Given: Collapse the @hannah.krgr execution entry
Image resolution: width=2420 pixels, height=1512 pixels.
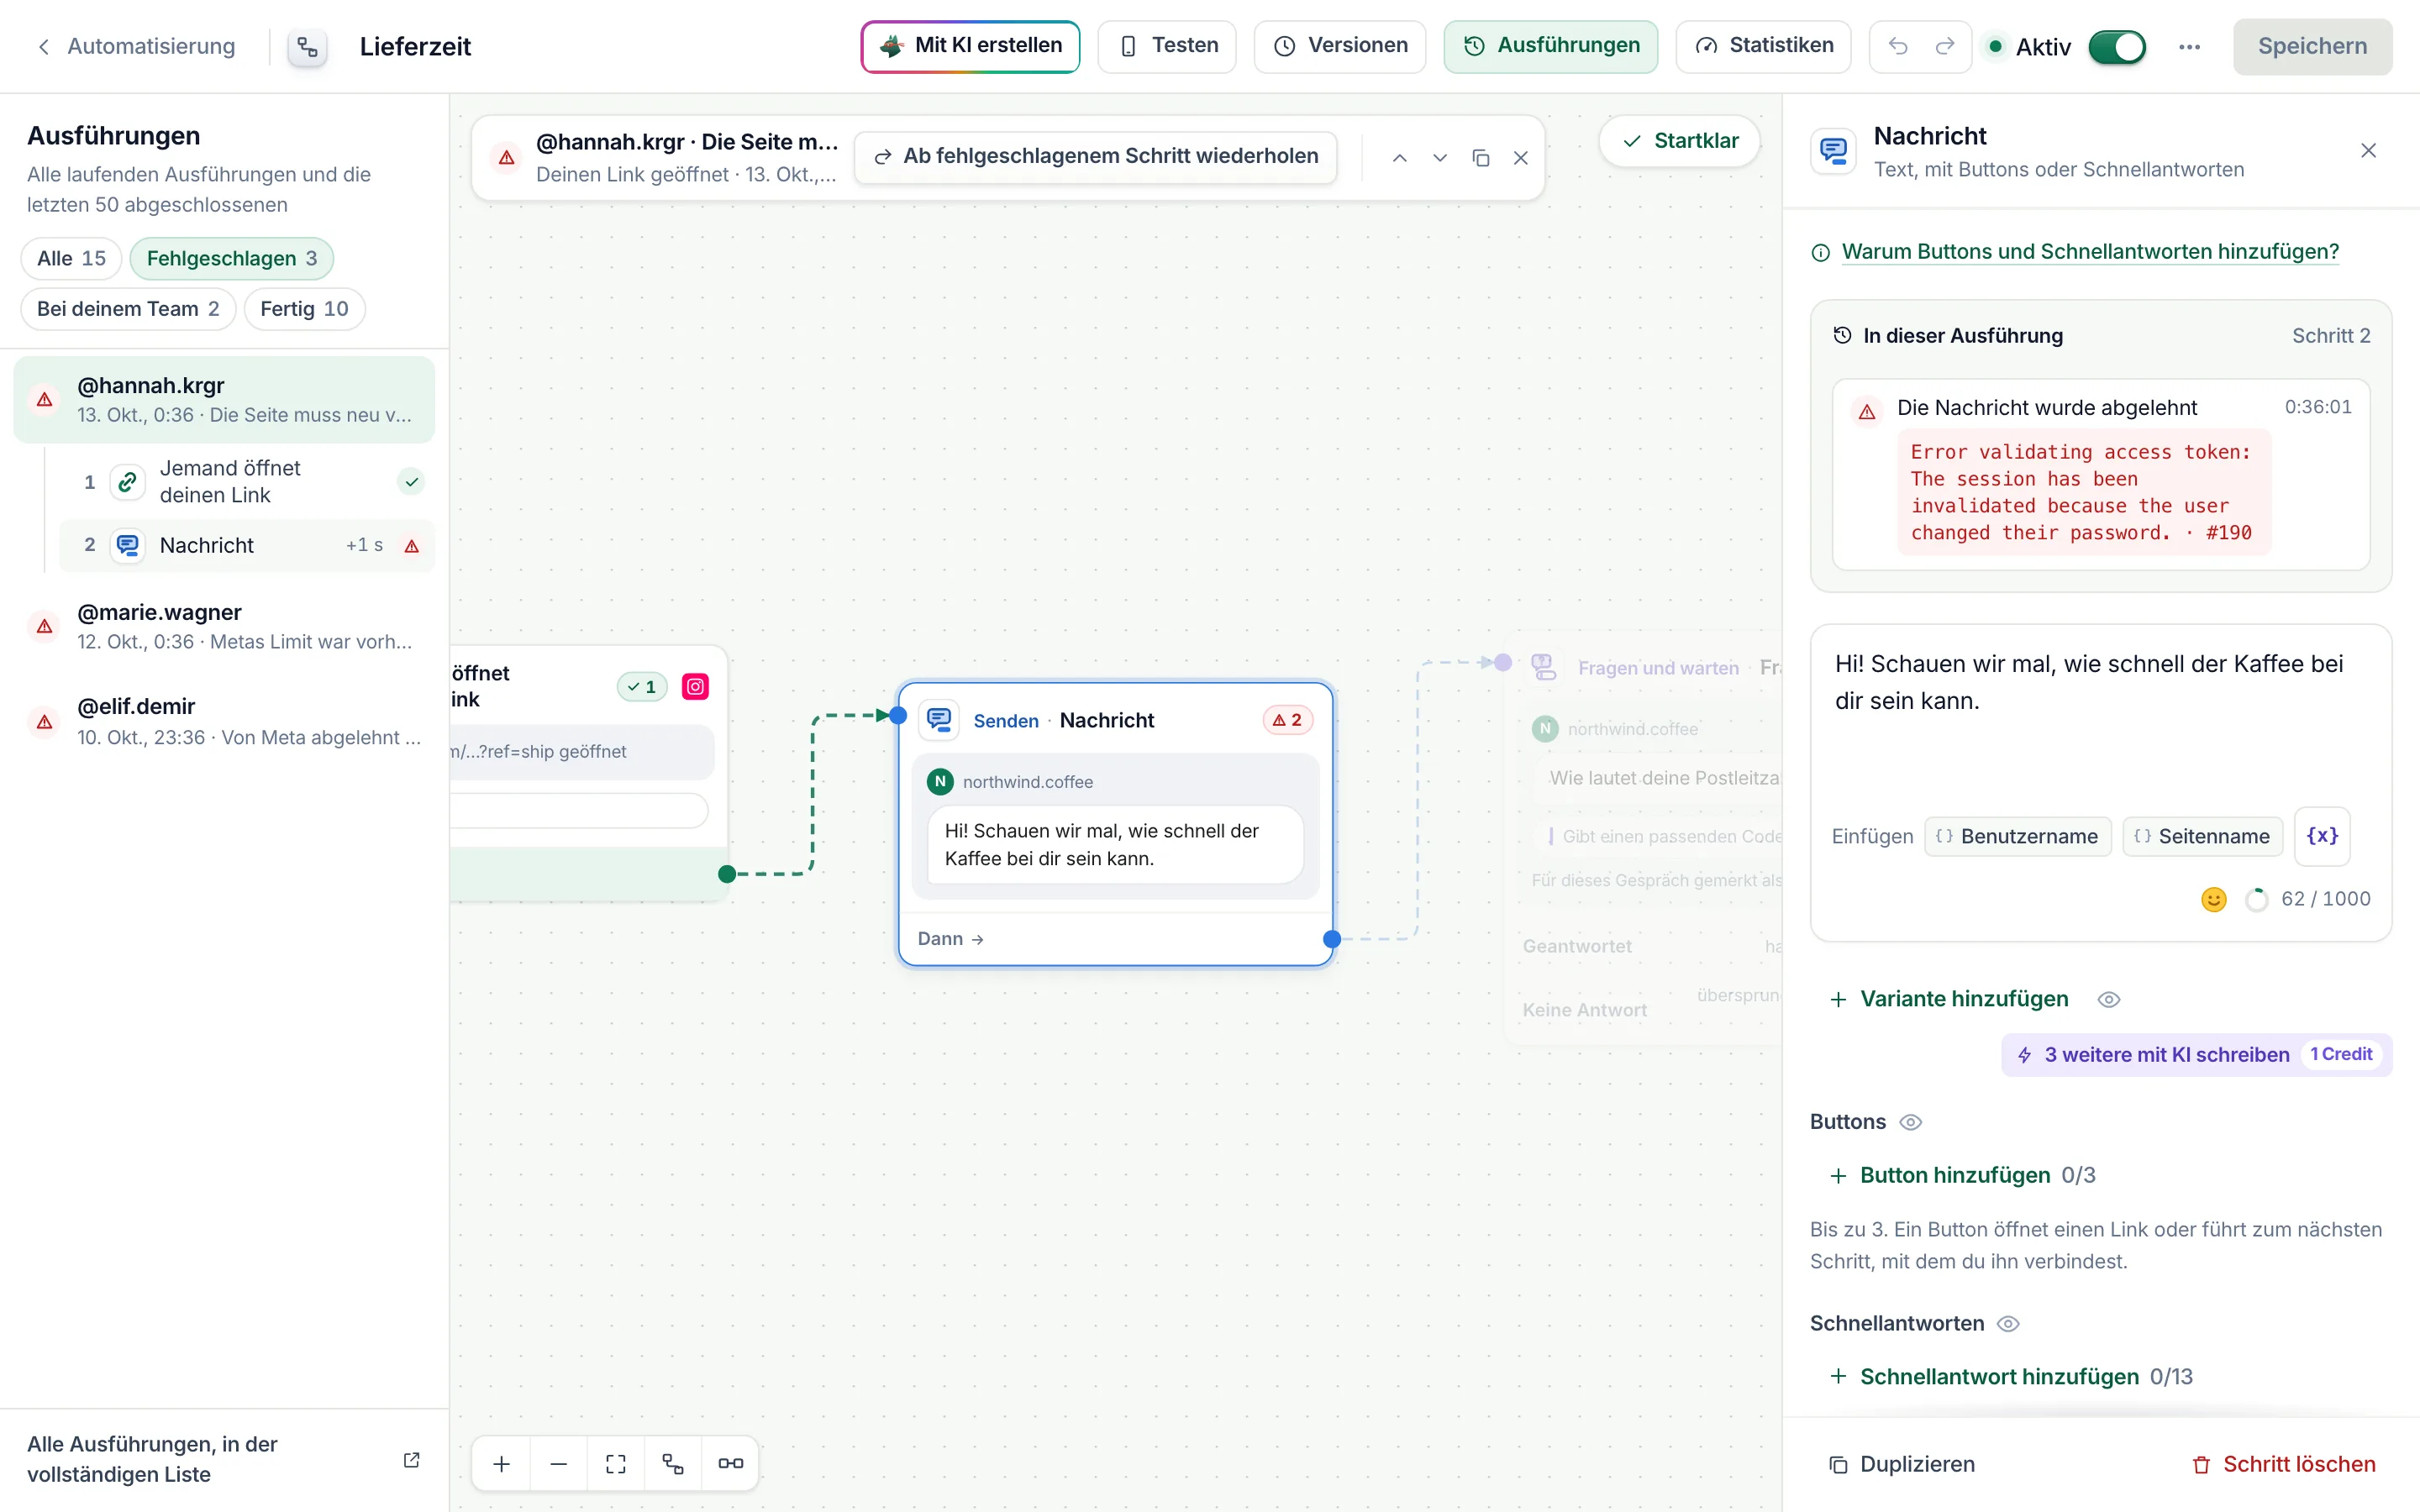Looking at the screenshot, I should (x=224, y=399).
